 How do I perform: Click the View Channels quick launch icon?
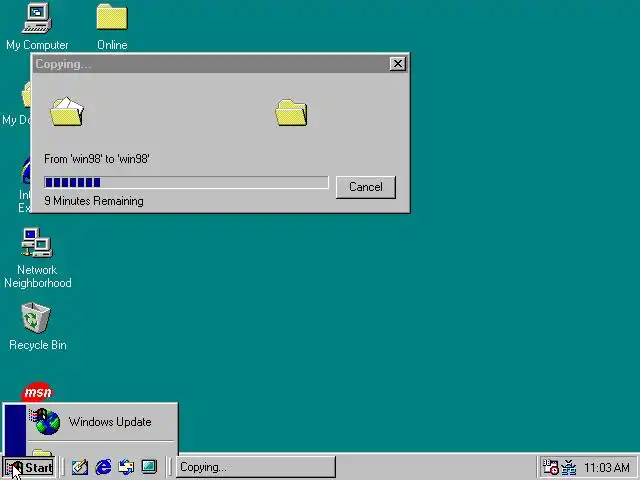pyautogui.click(x=149, y=467)
